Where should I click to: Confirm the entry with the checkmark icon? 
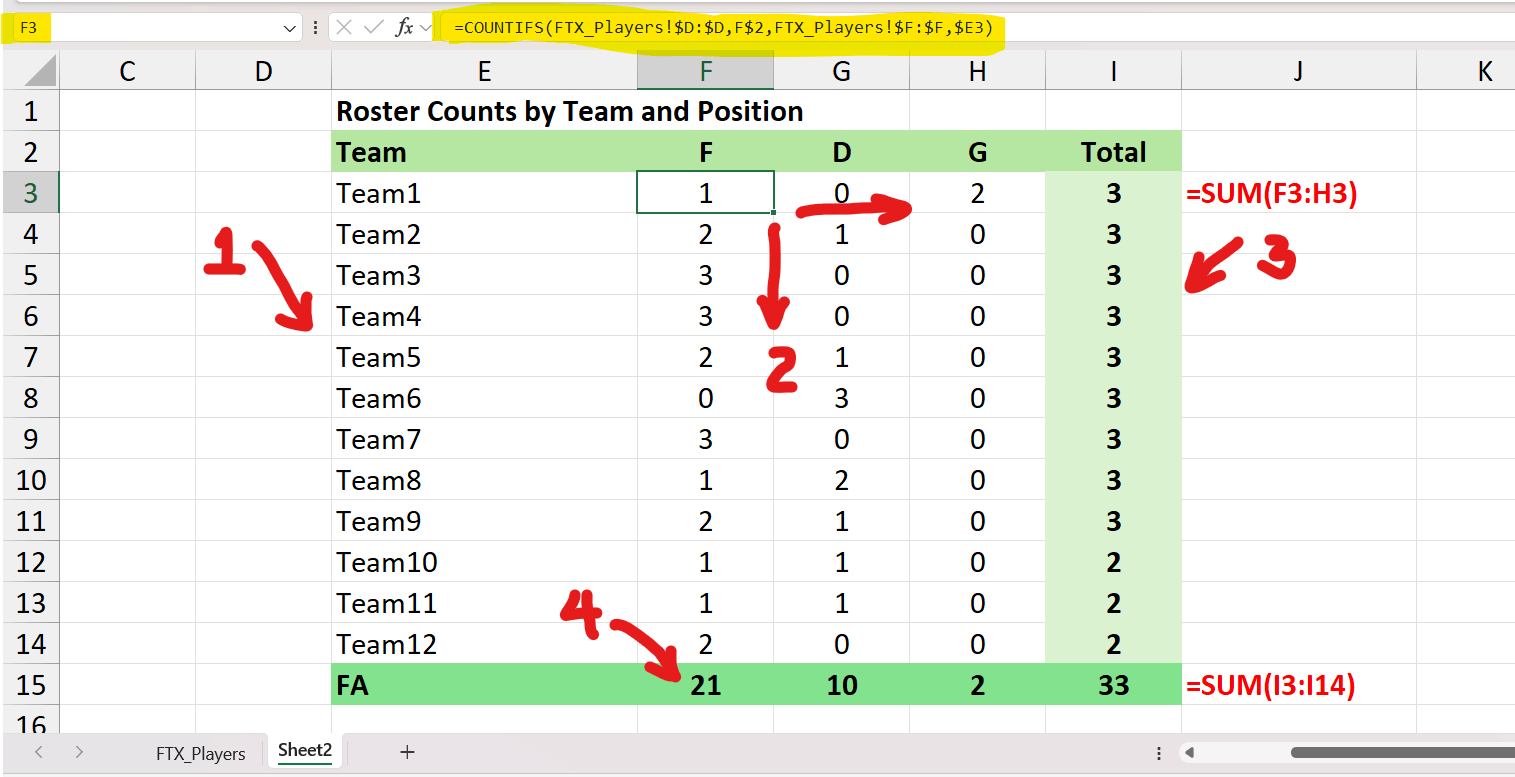pyautogui.click(x=374, y=28)
